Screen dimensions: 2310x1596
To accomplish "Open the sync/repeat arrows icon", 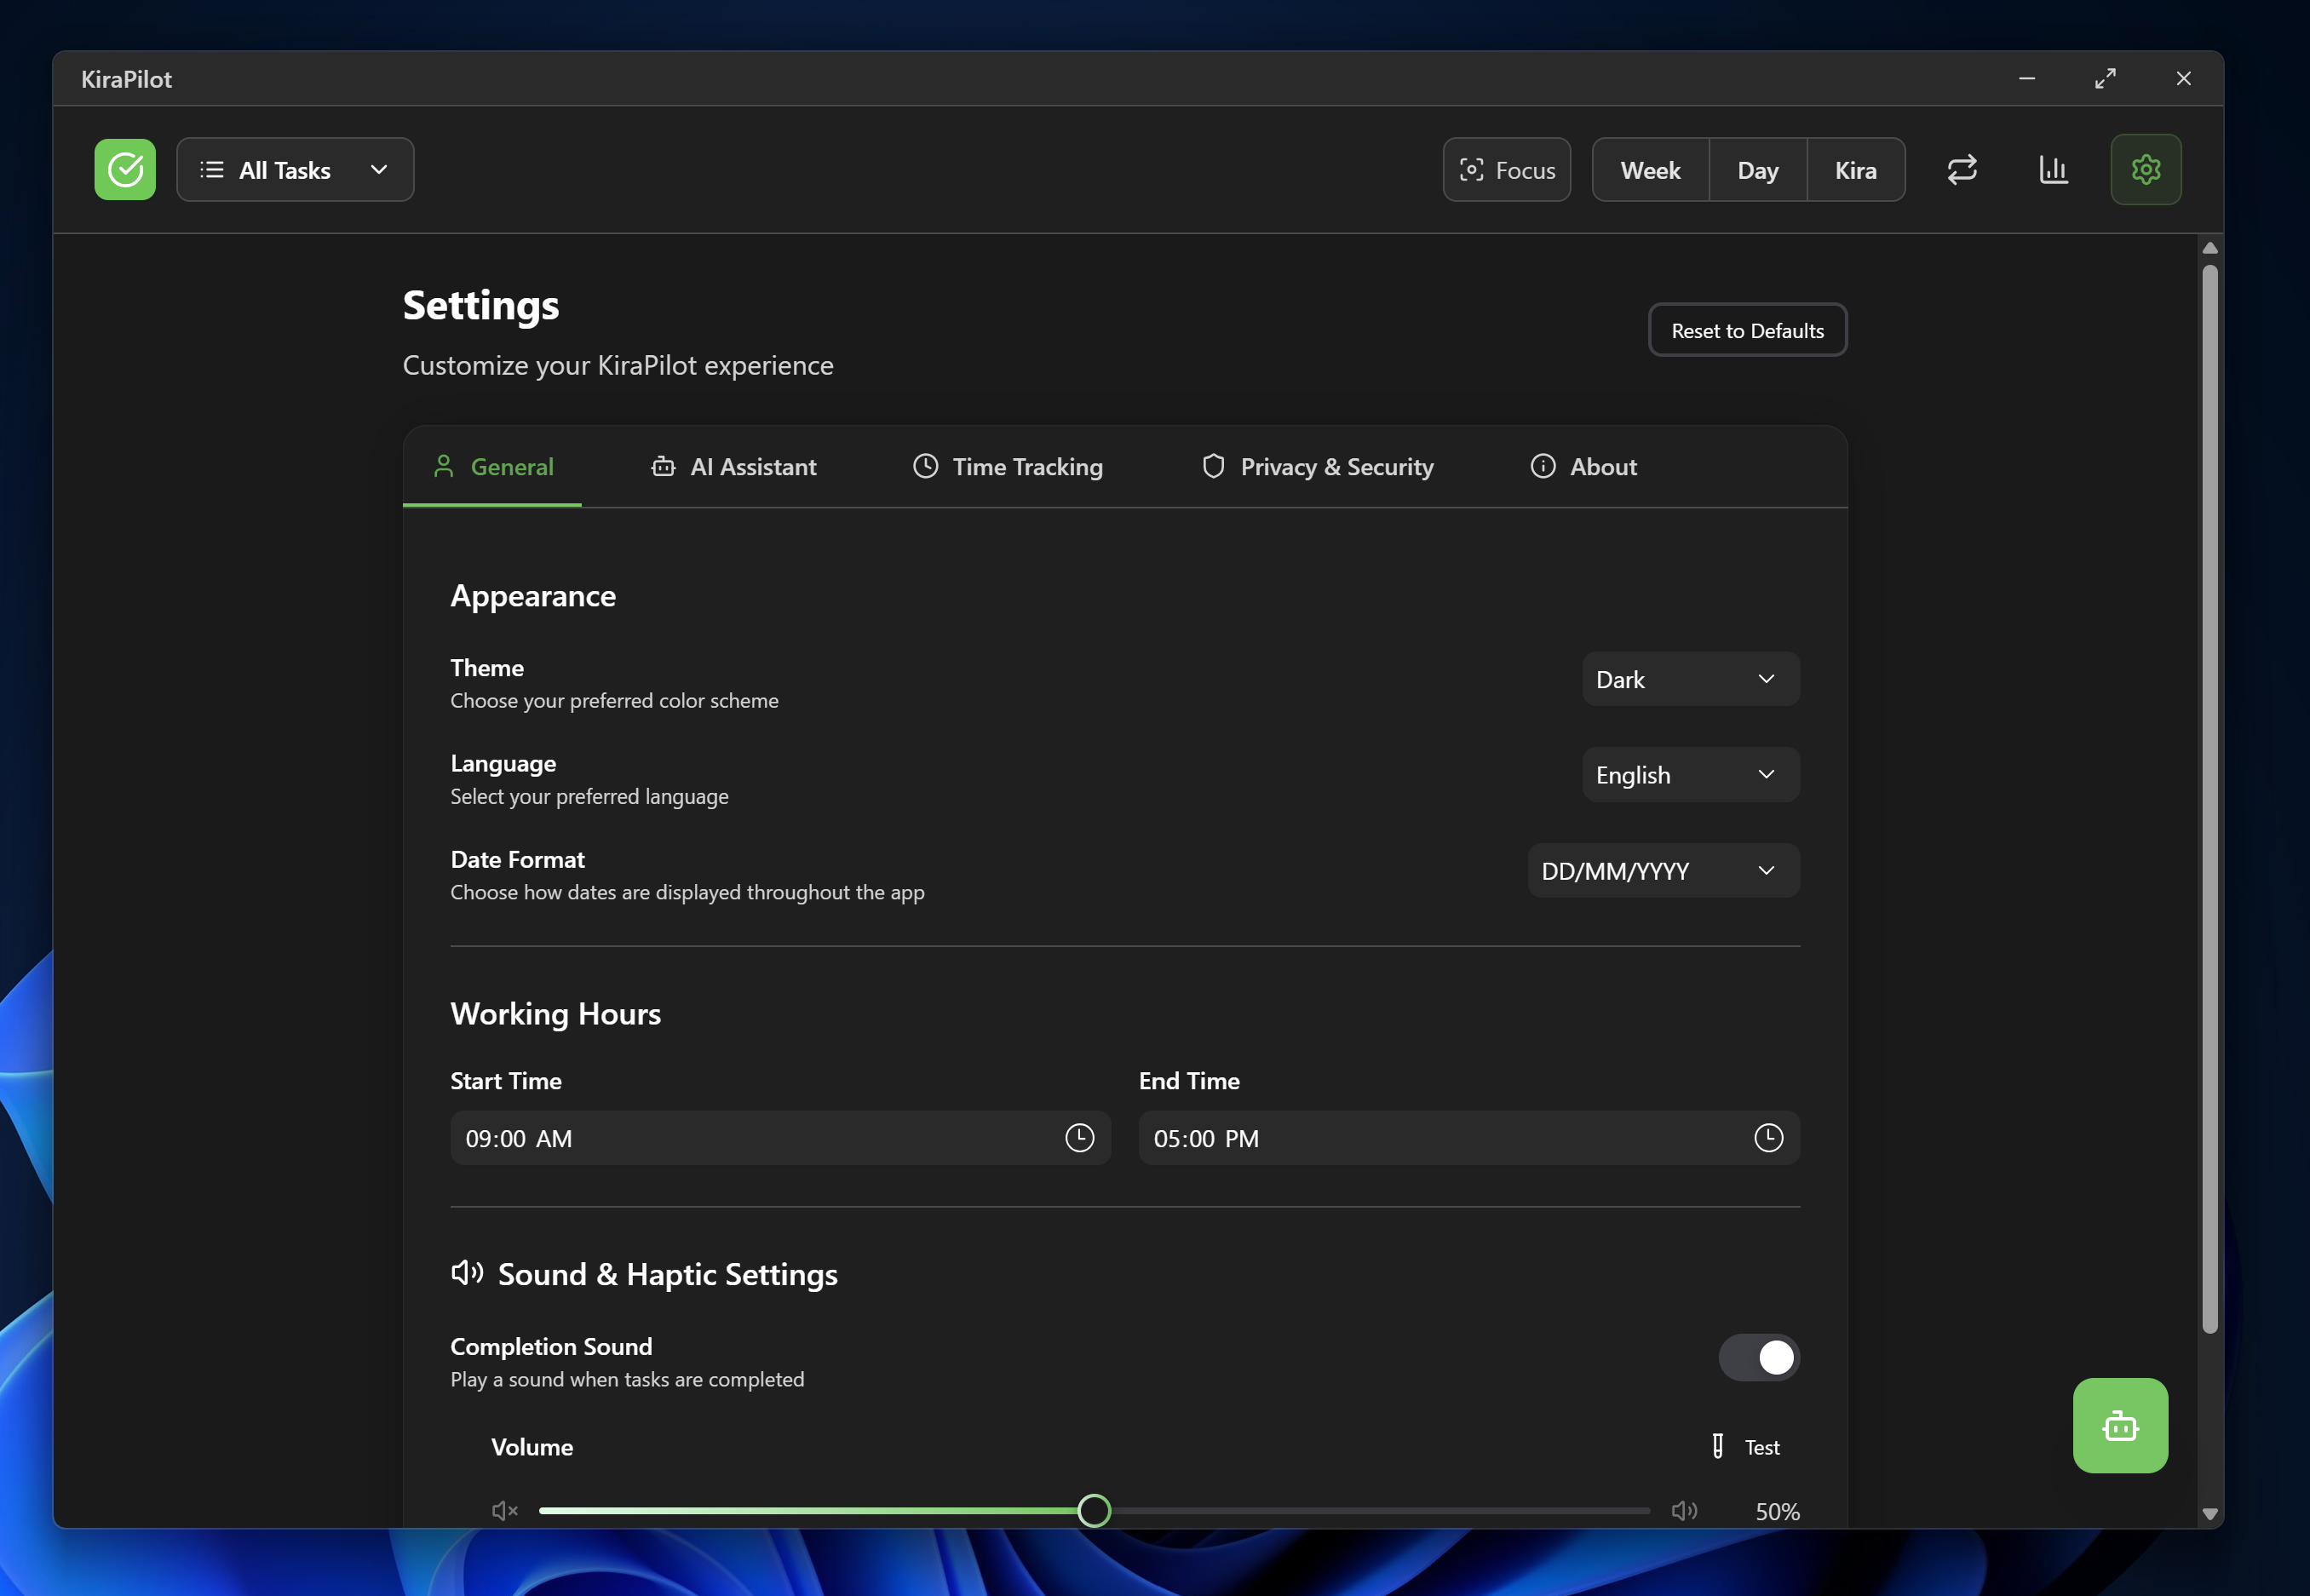I will point(1962,169).
